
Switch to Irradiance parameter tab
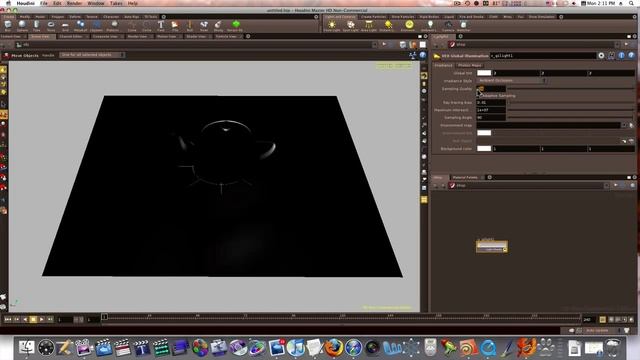tap(443, 65)
